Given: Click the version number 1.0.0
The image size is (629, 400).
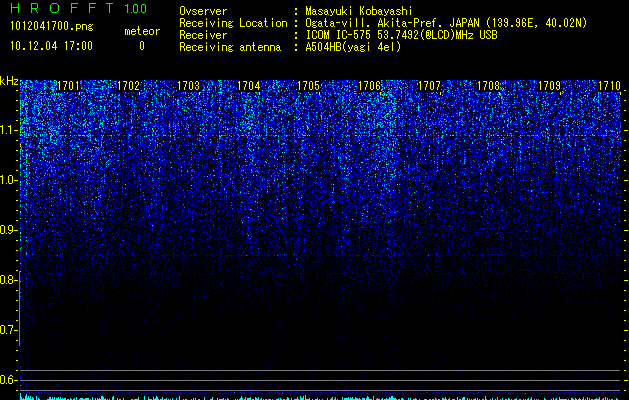Looking at the screenshot, I should click(x=135, y=8).
